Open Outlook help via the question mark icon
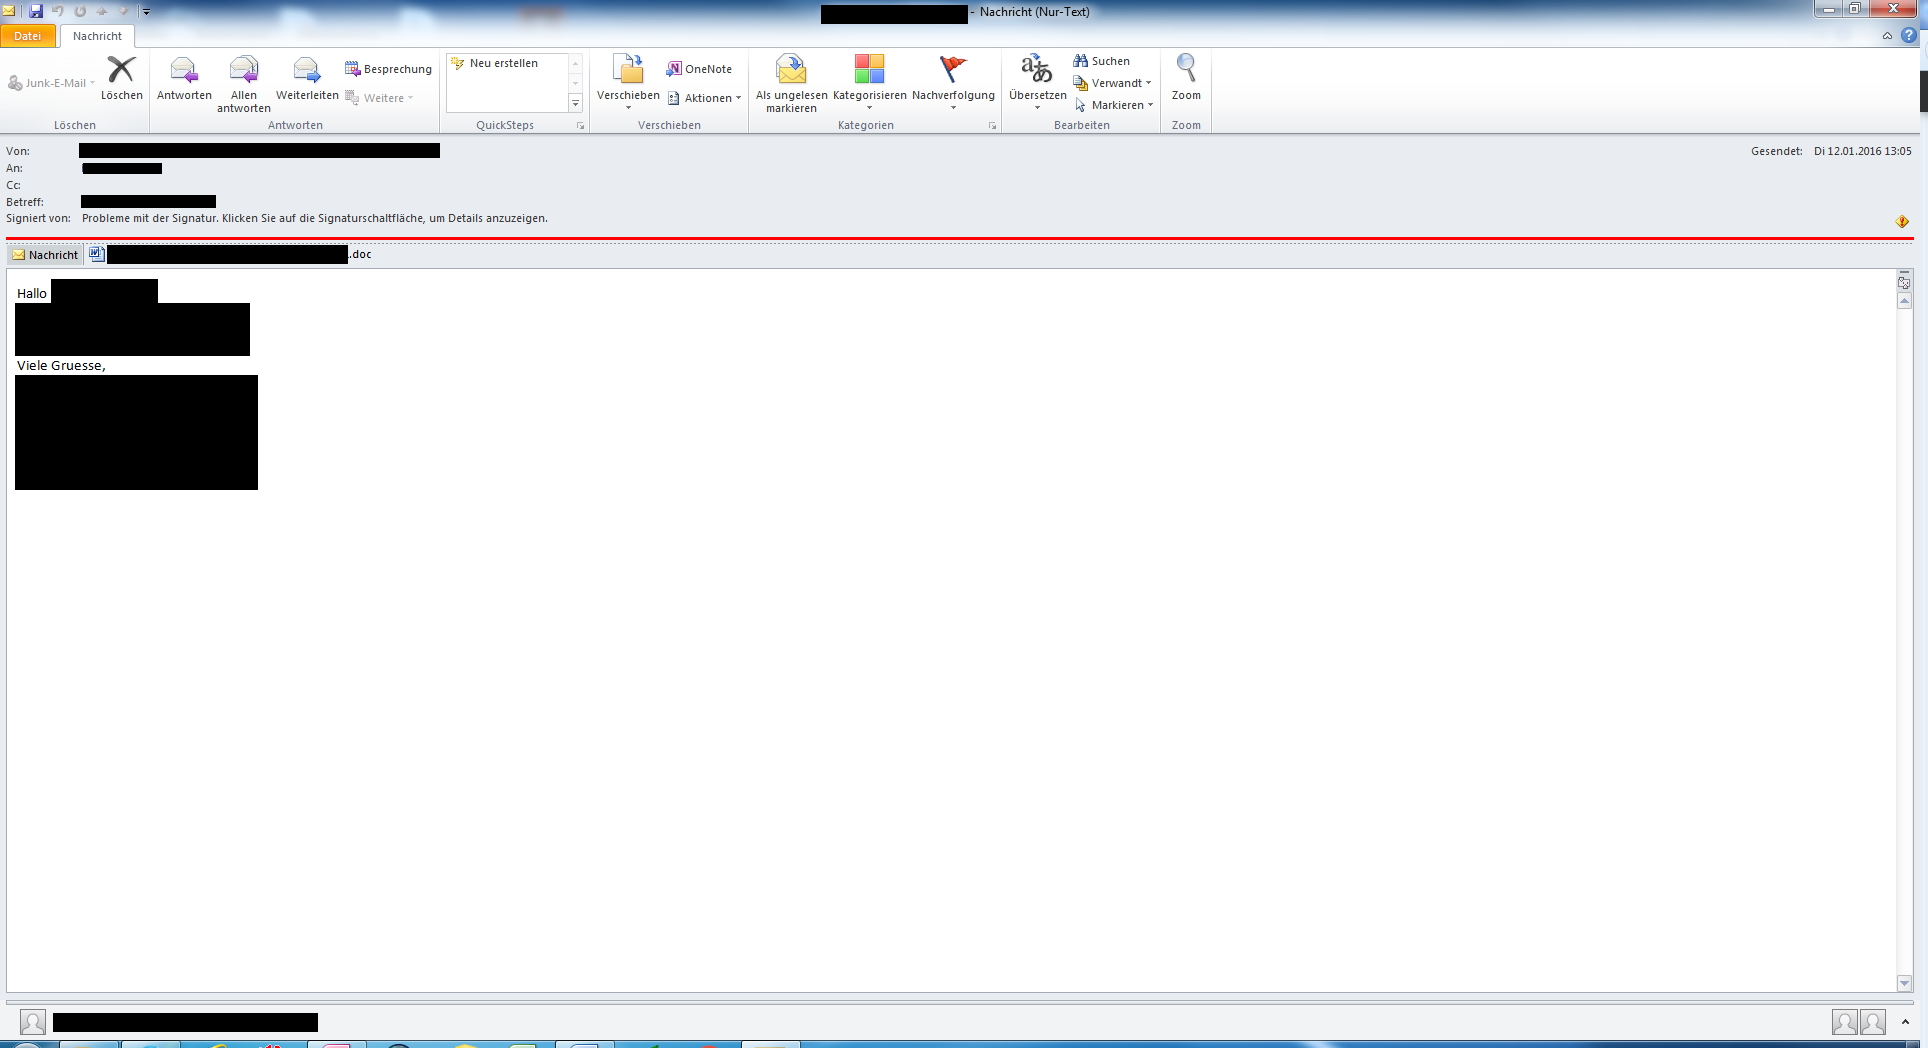This screenshot has width=1928, height=1048. [1908, 36]
